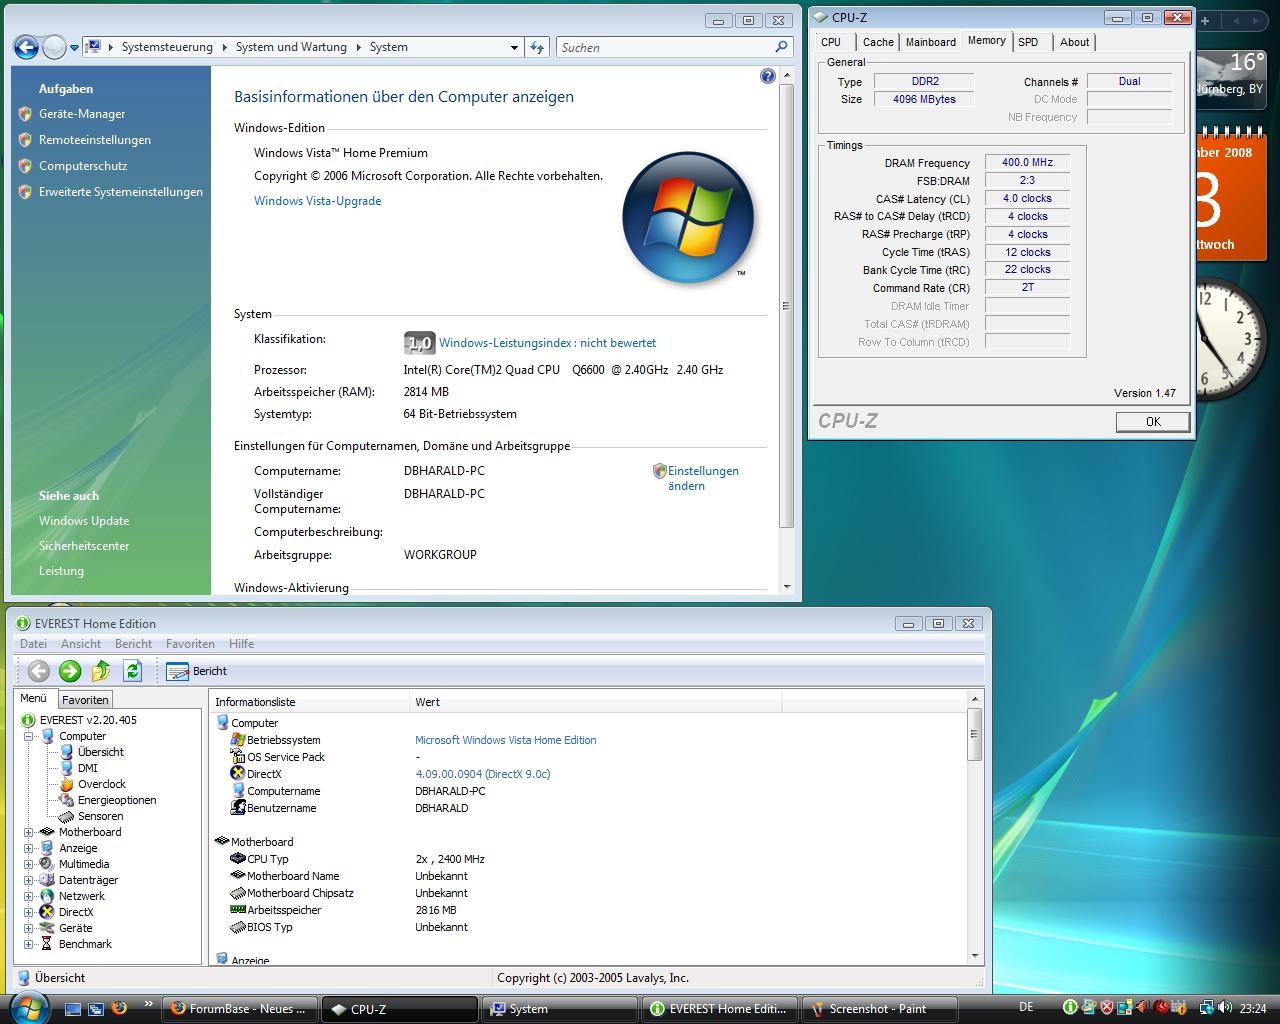The height and width of the screenshot is (1024, 1280).
Task: Open the DirectX version 4.09.00.0904 link
Action: click(x=482, y=774)
